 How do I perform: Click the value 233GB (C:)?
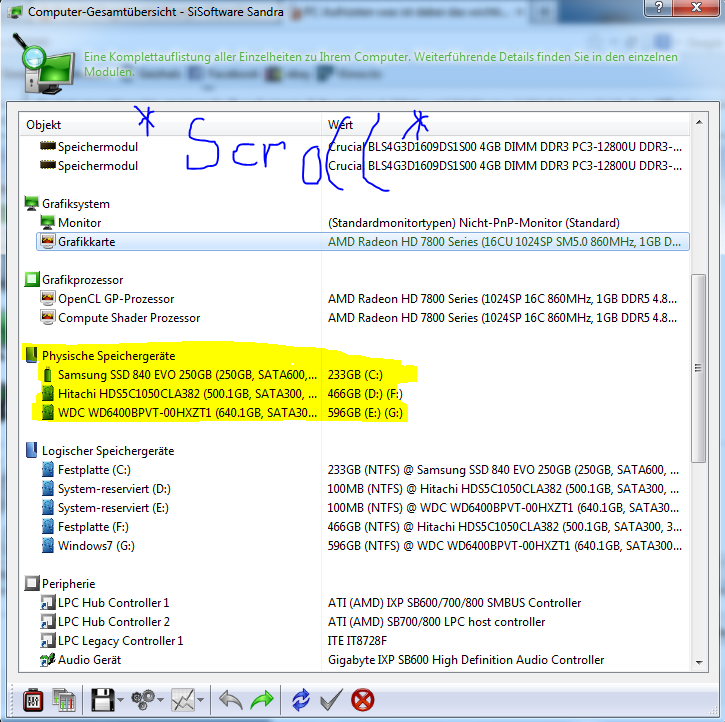pos(355,375)
